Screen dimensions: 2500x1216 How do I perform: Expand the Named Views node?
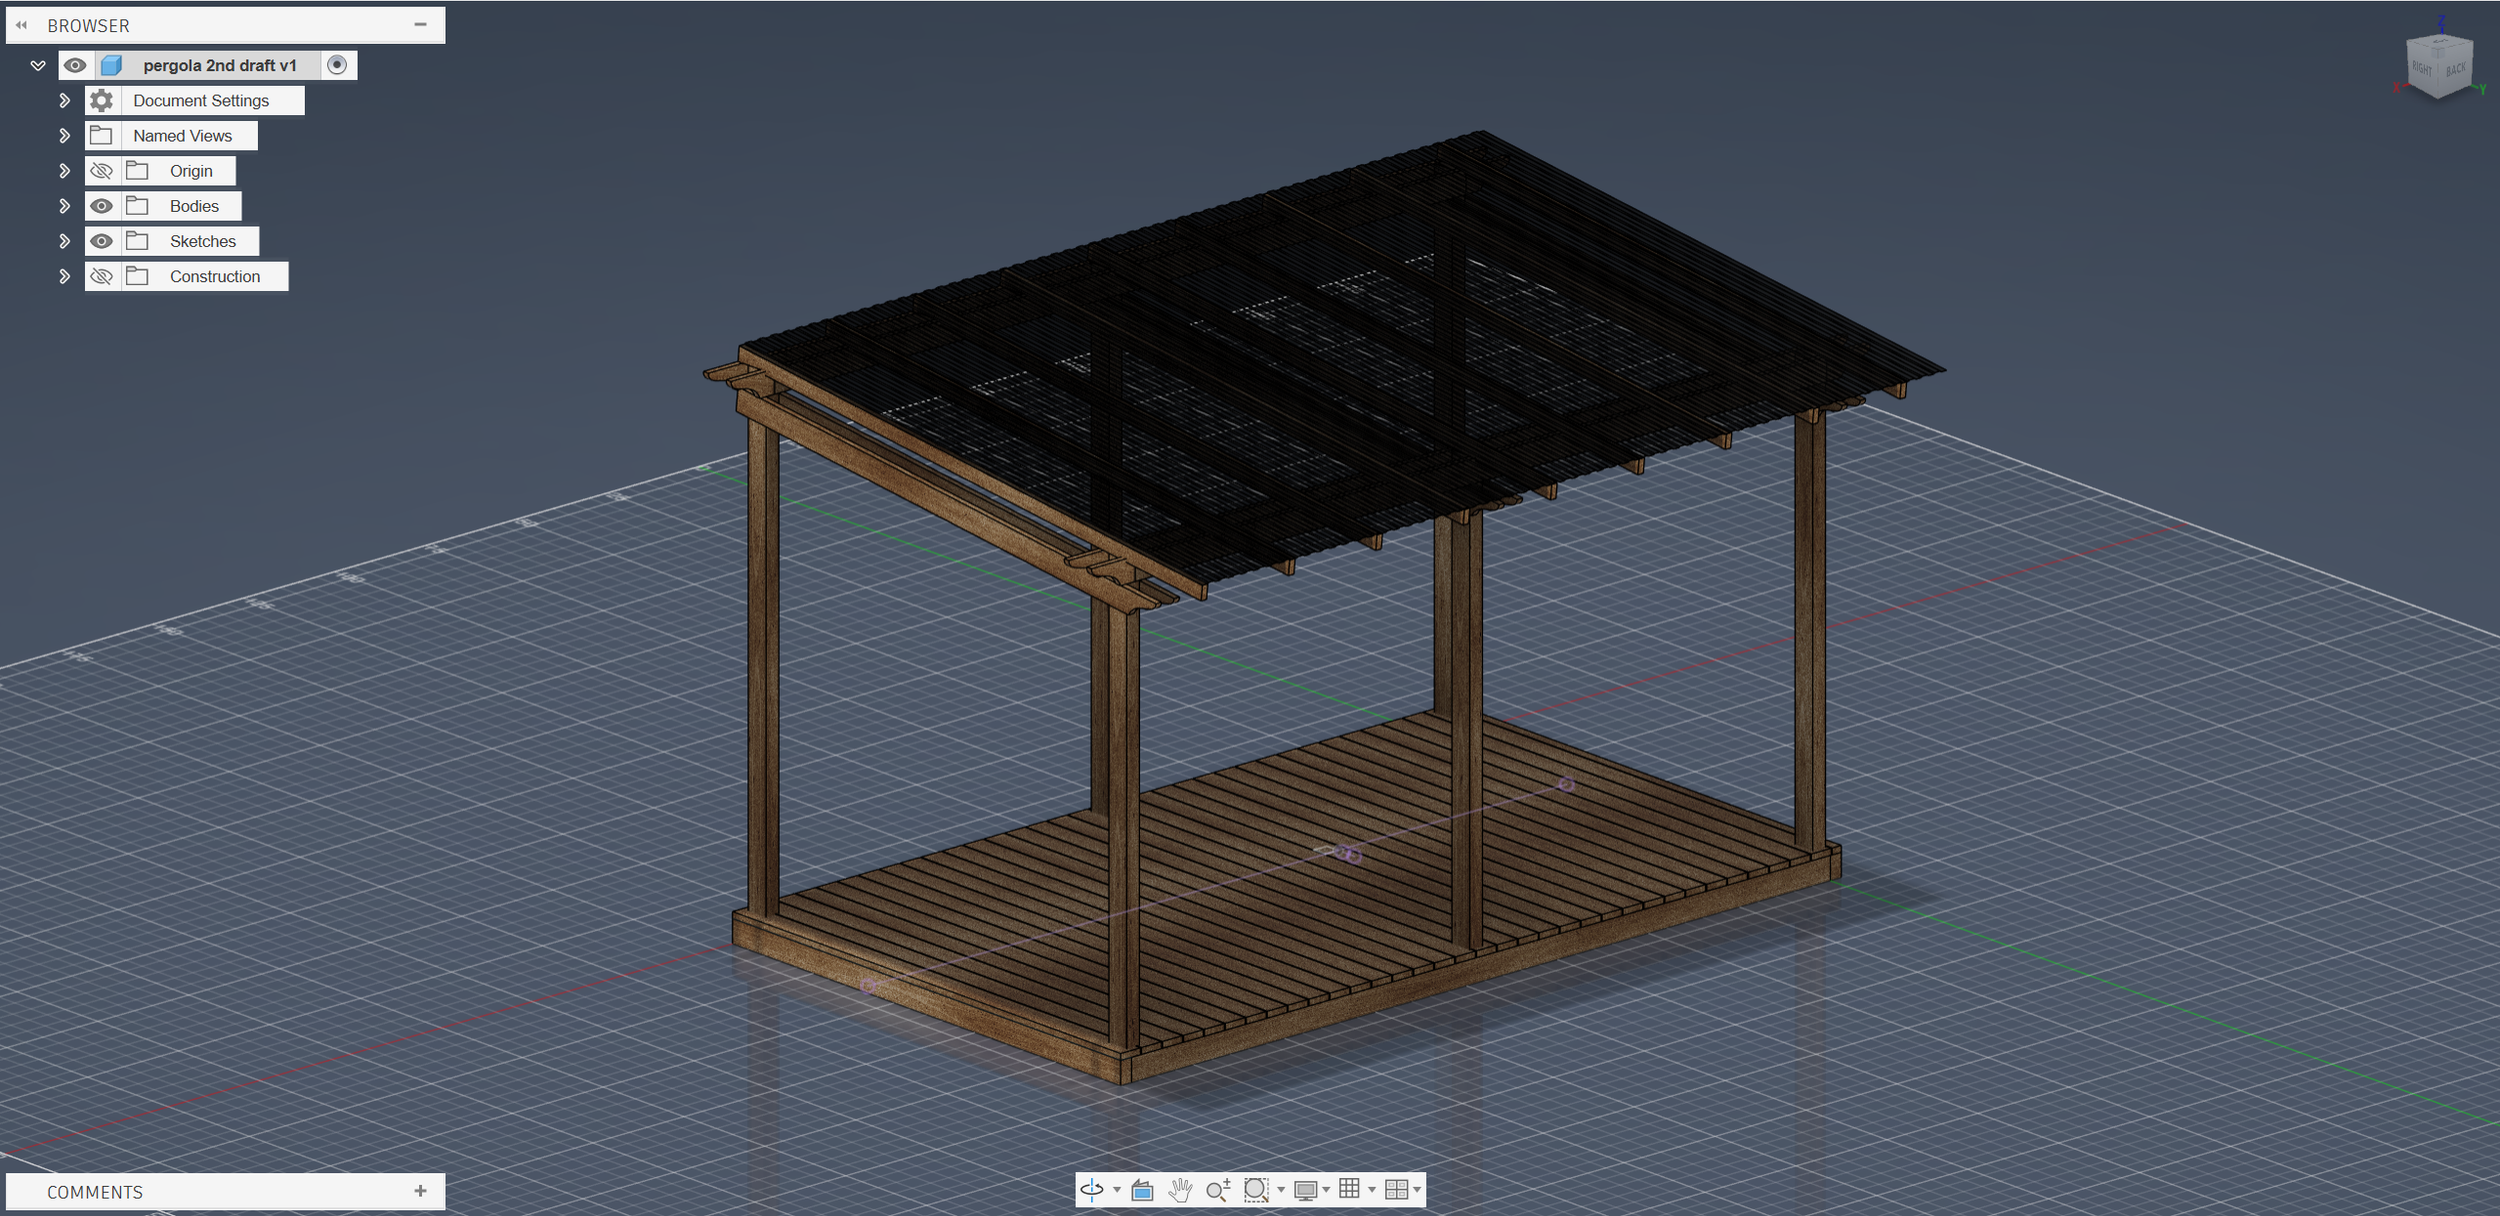click(x=64, y=136)
